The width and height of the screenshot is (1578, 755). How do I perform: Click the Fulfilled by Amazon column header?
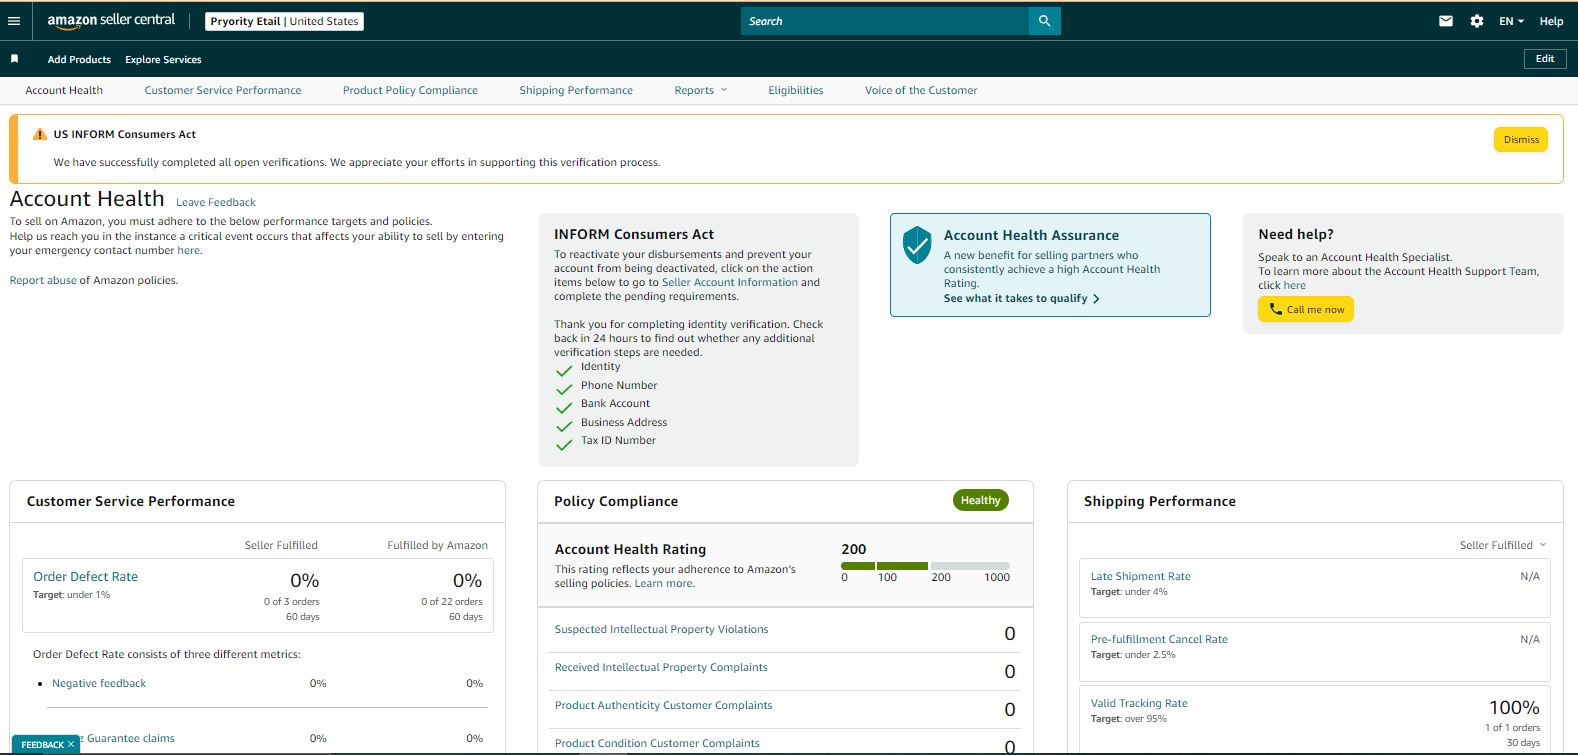pos(437,545)
